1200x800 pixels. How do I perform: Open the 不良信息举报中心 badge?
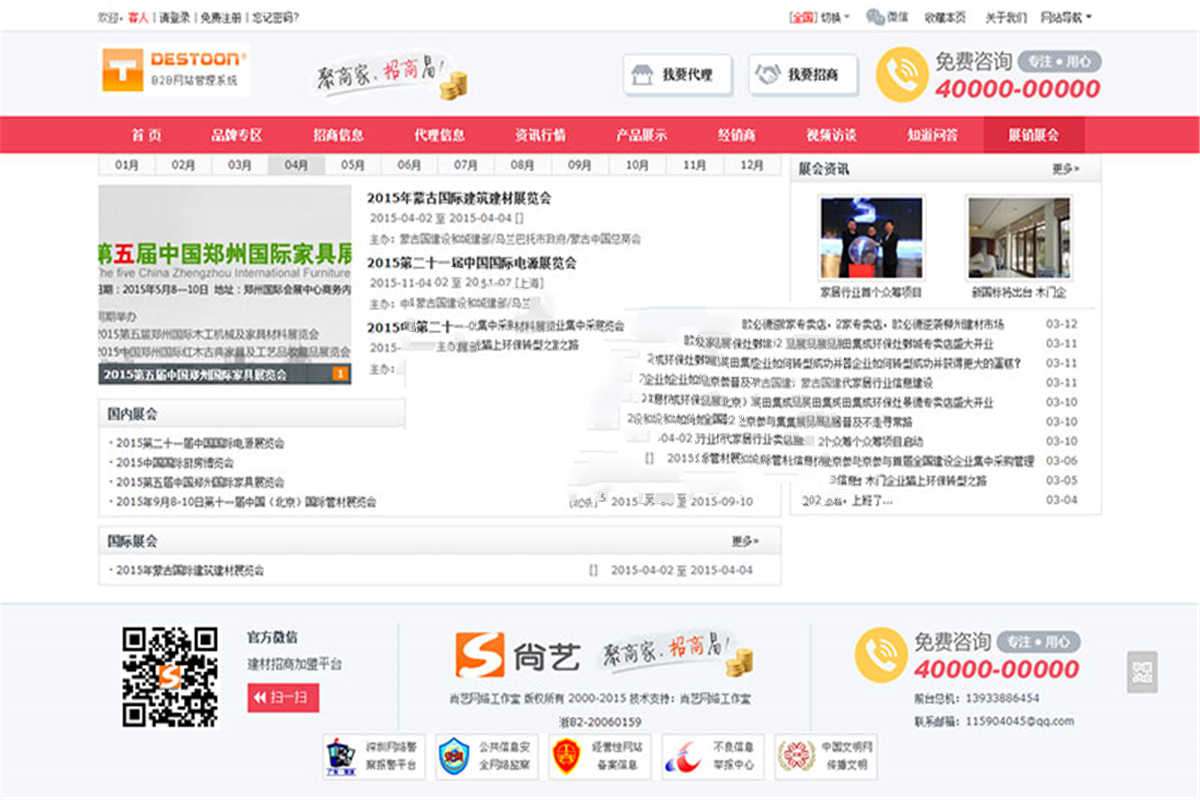(713, 757)
